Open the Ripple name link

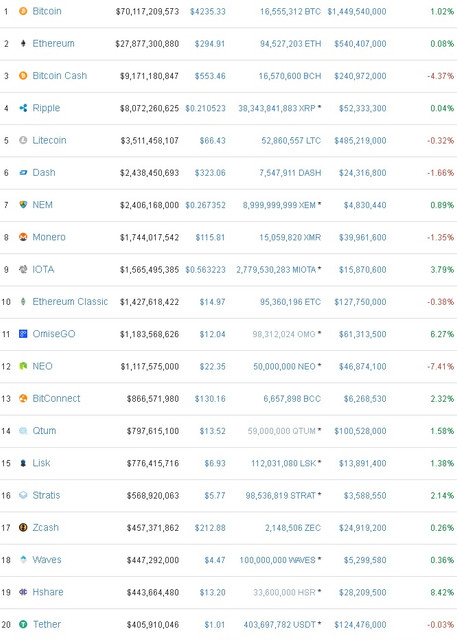pos(46,108)
